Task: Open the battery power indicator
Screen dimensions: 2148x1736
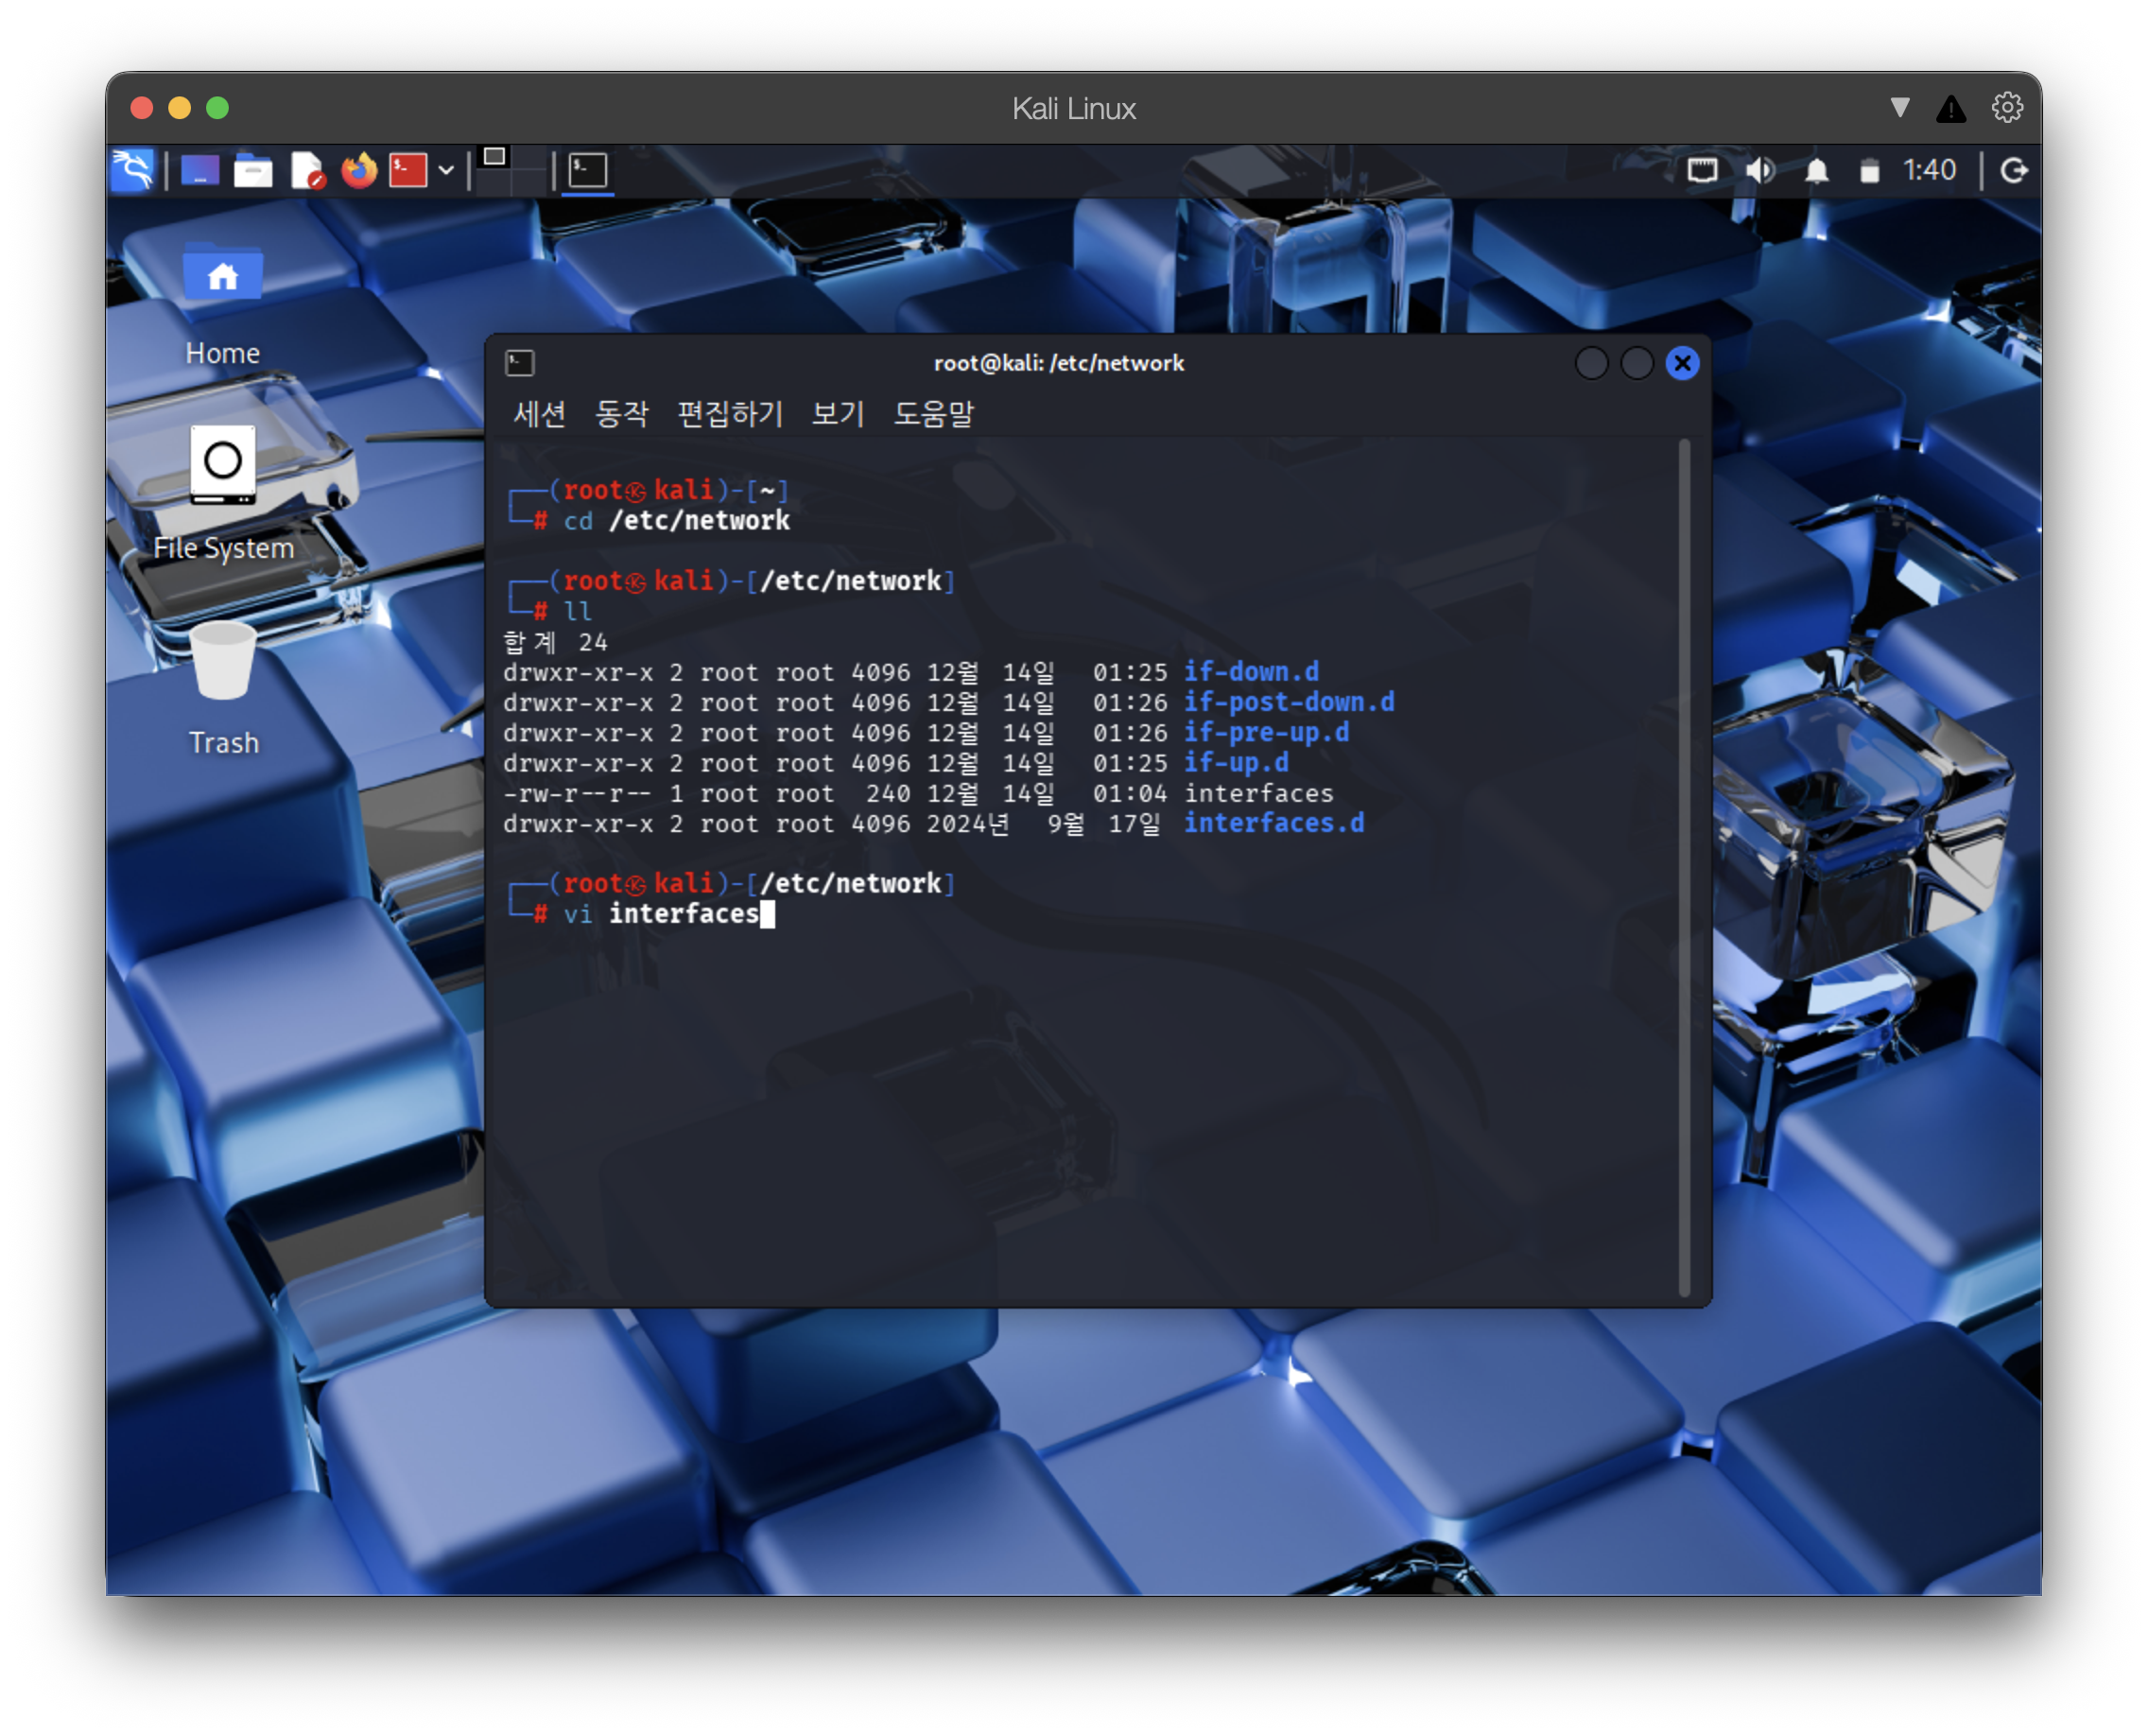Action: click(1869, 171)
